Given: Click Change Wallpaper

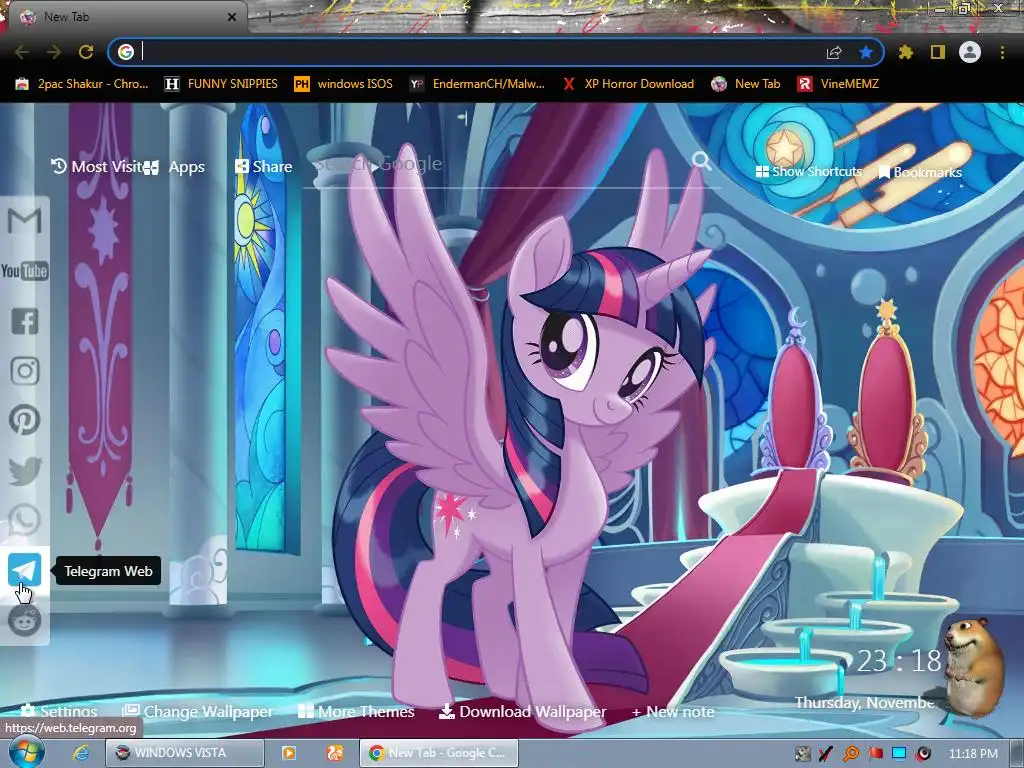Looking at the screenshot, I should click(198, 711).
